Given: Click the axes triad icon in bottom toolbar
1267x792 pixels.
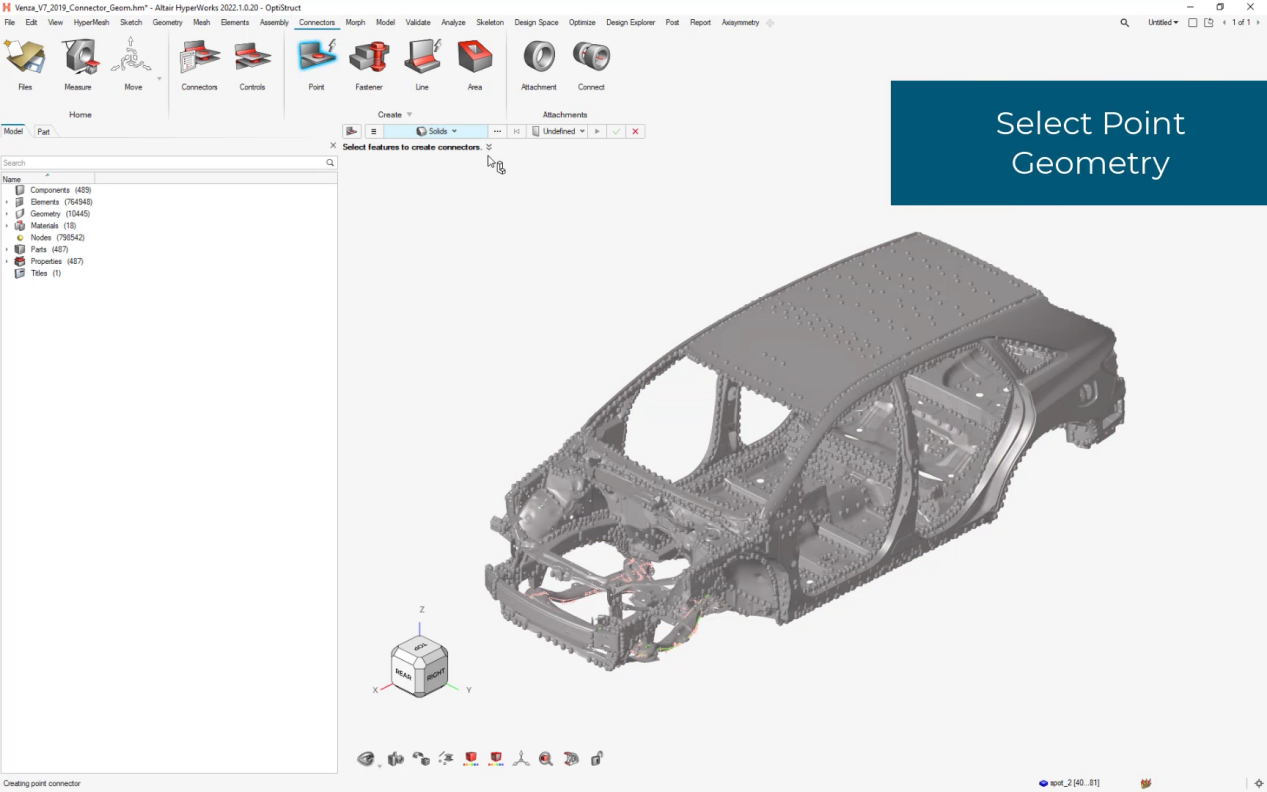Looking at the screenshot, I should [x=521, y=759].
